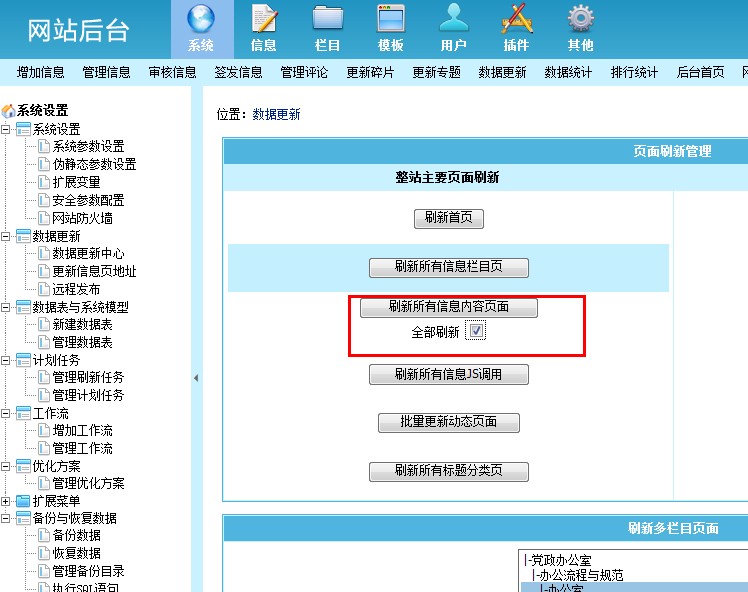The height and width of the screenshot is (592, 748).
Task: Open the 栏目 folder icon
Action: pos(328,20)
